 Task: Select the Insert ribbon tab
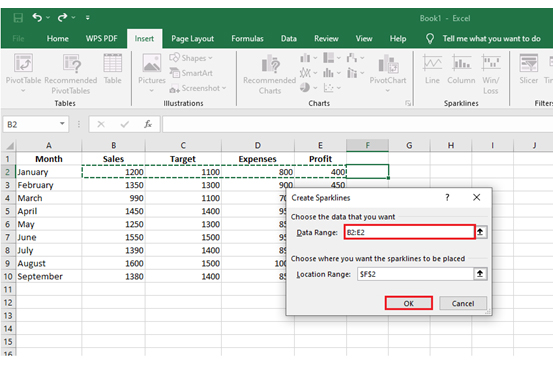point(144,38)
